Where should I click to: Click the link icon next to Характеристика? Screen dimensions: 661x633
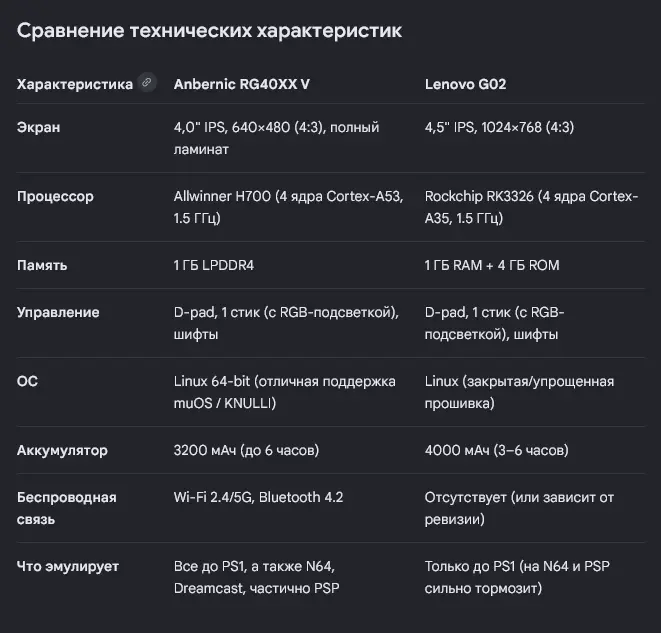pyautogui.click(x=147, y=83)
